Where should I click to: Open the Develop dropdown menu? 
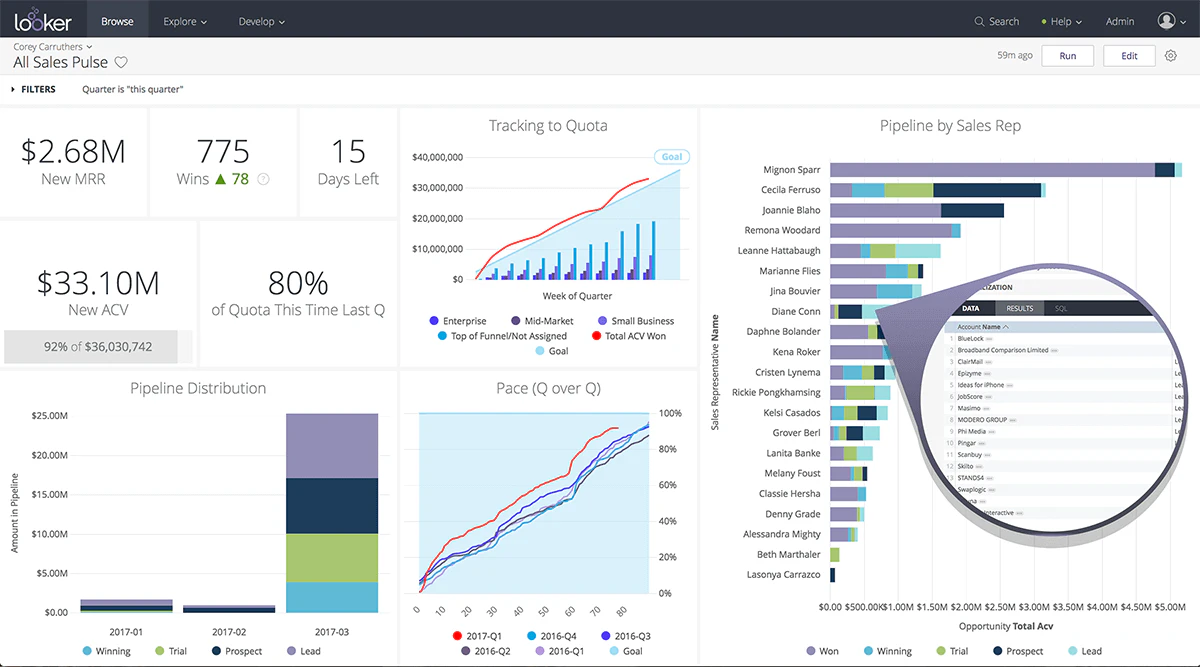[261, 21]
